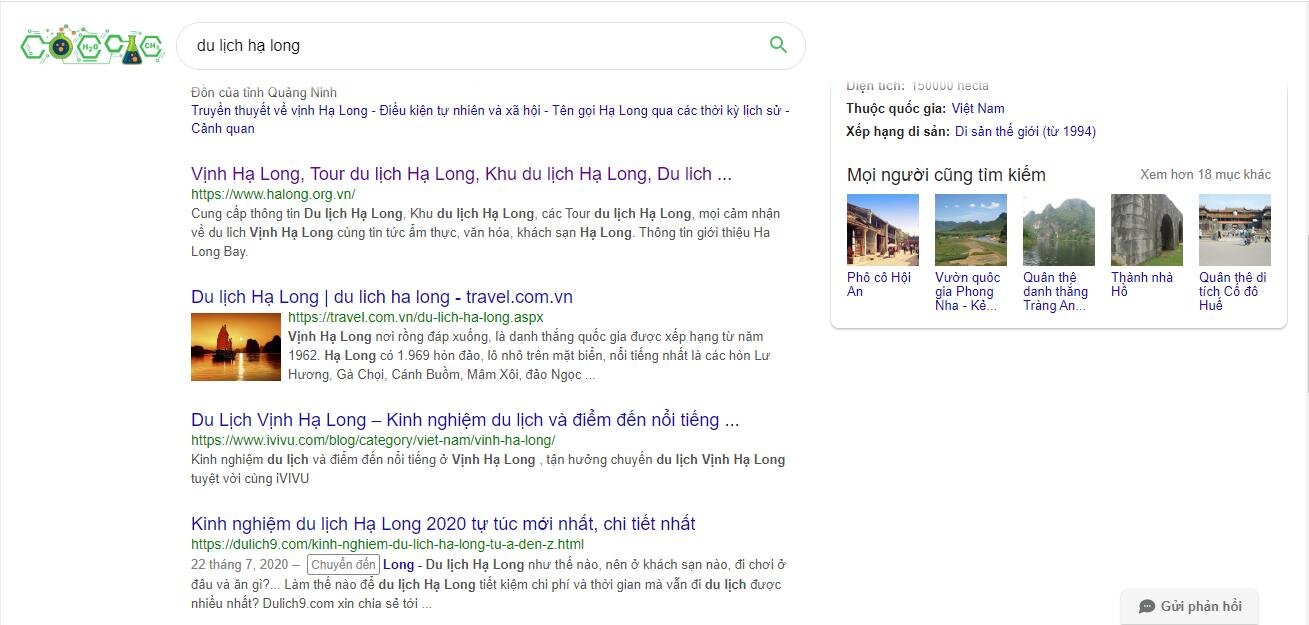Click the dulich9.com URL text

387,544
